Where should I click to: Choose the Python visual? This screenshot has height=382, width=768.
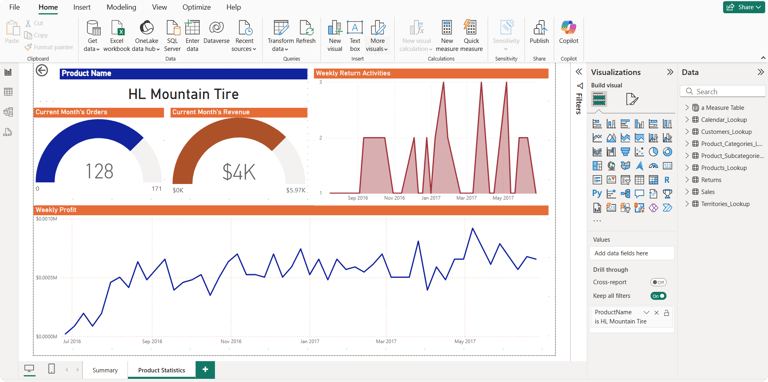point(597,194)
